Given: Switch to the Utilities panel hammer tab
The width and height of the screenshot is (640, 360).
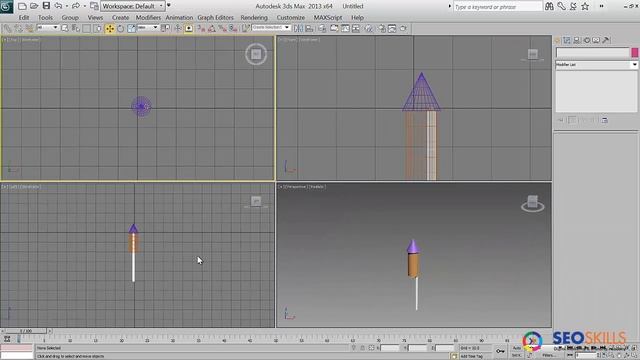Looking at the screenshot, I should click(606, 40).
